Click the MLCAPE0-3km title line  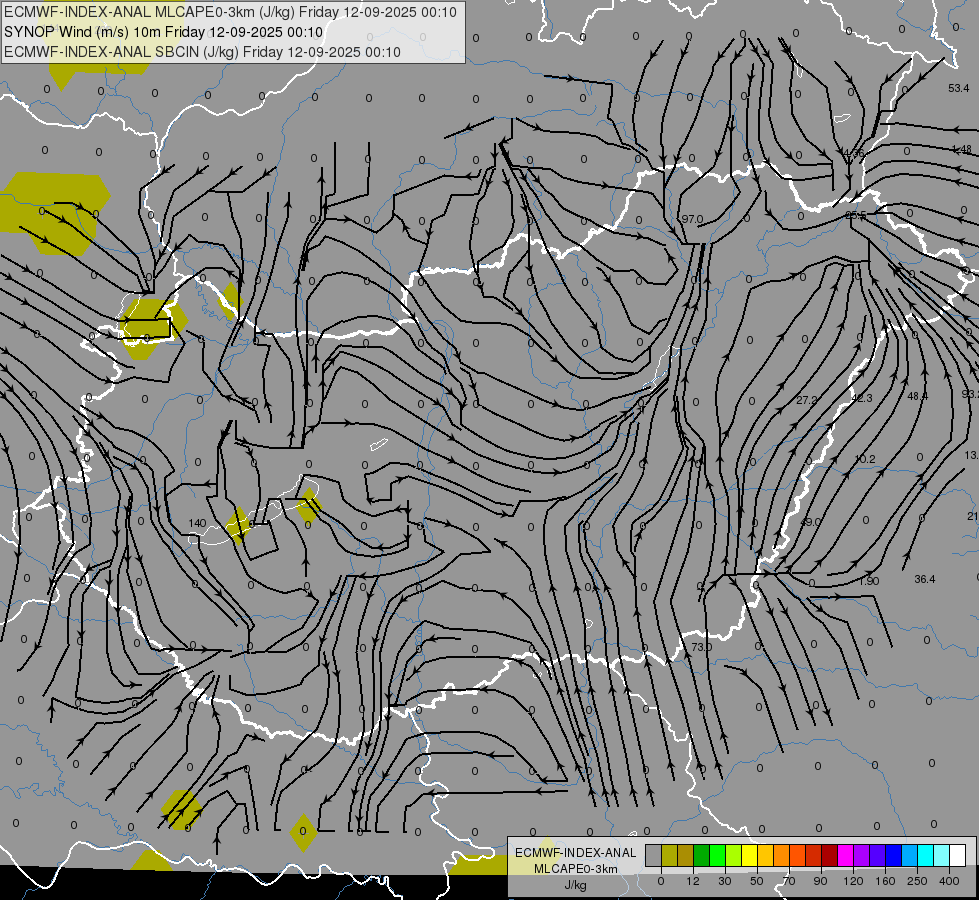(230, 12)
